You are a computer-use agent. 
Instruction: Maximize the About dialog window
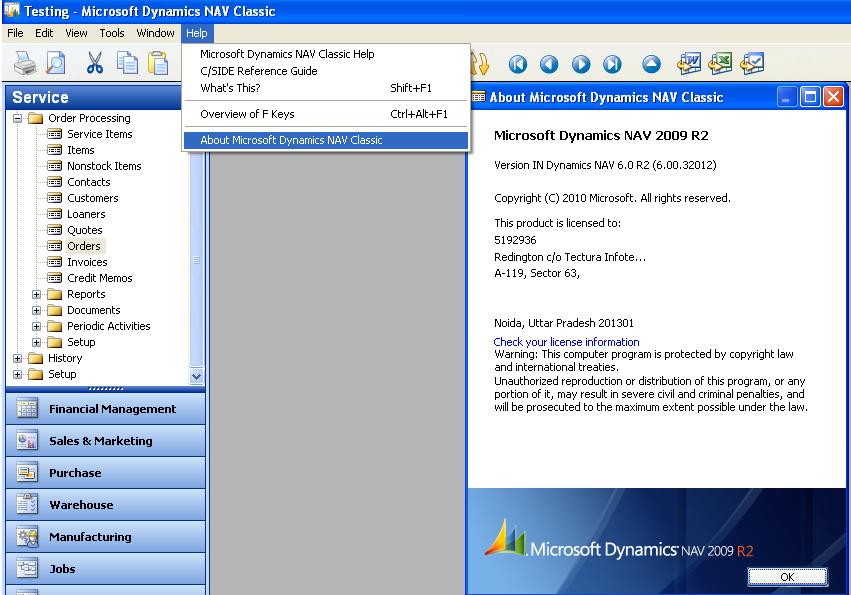pos(810,97)
